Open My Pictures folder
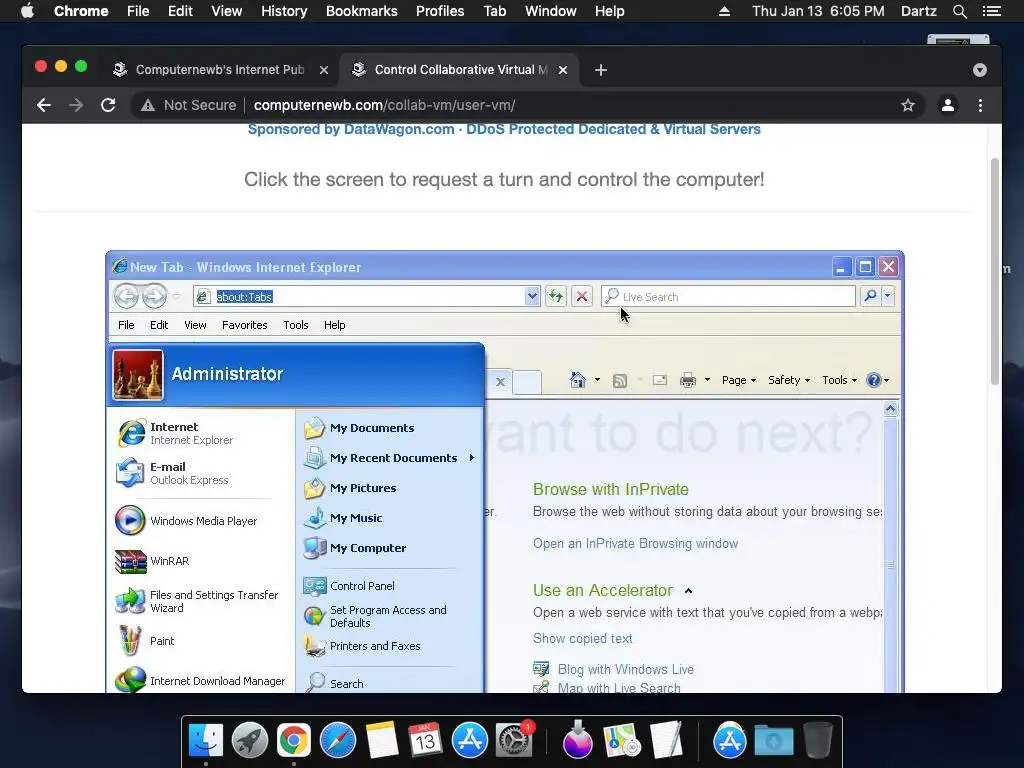This screenshot has height=768, width=1024. [350, 488]
